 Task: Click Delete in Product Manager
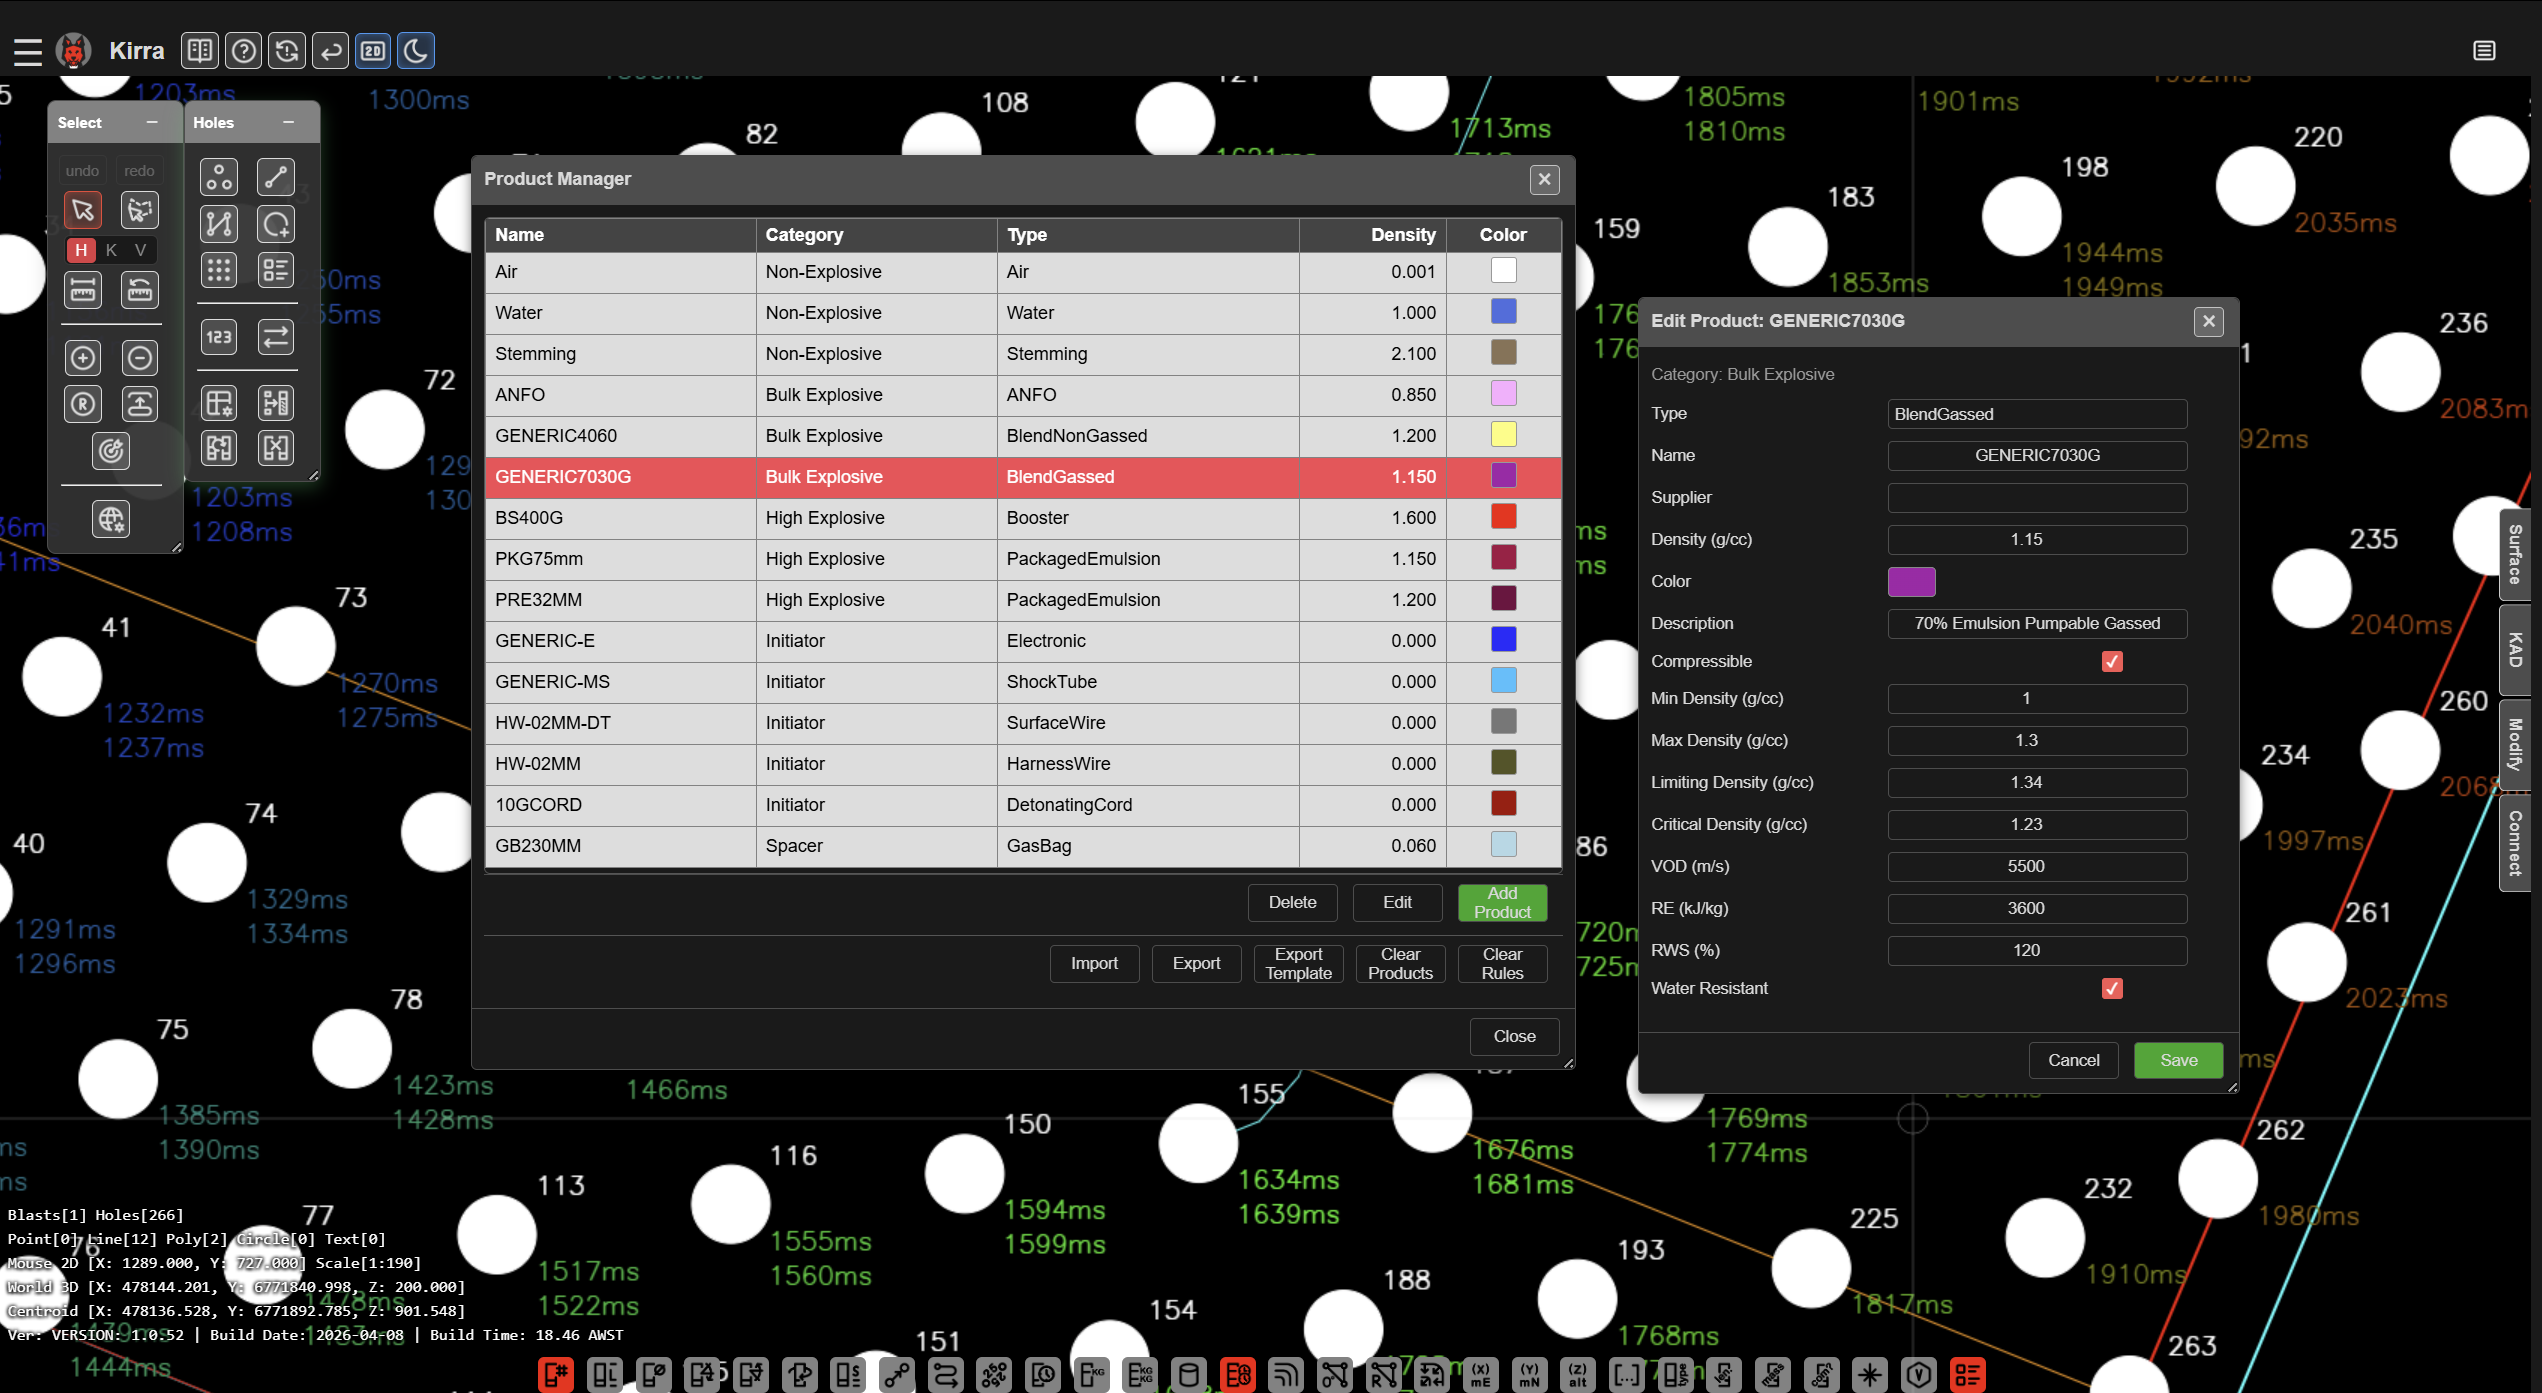pos(1292,903)
